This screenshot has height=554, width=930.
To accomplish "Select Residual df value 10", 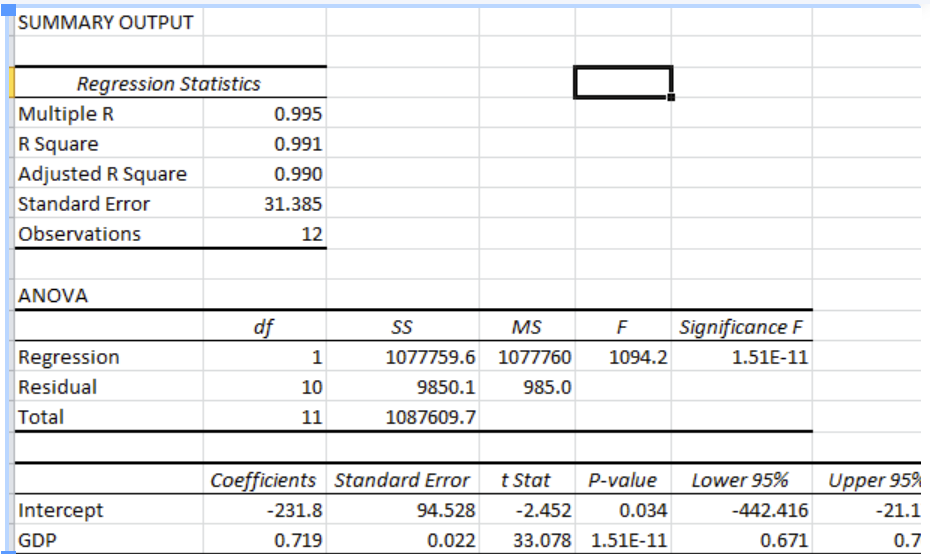I will click(x=265, y=387).
